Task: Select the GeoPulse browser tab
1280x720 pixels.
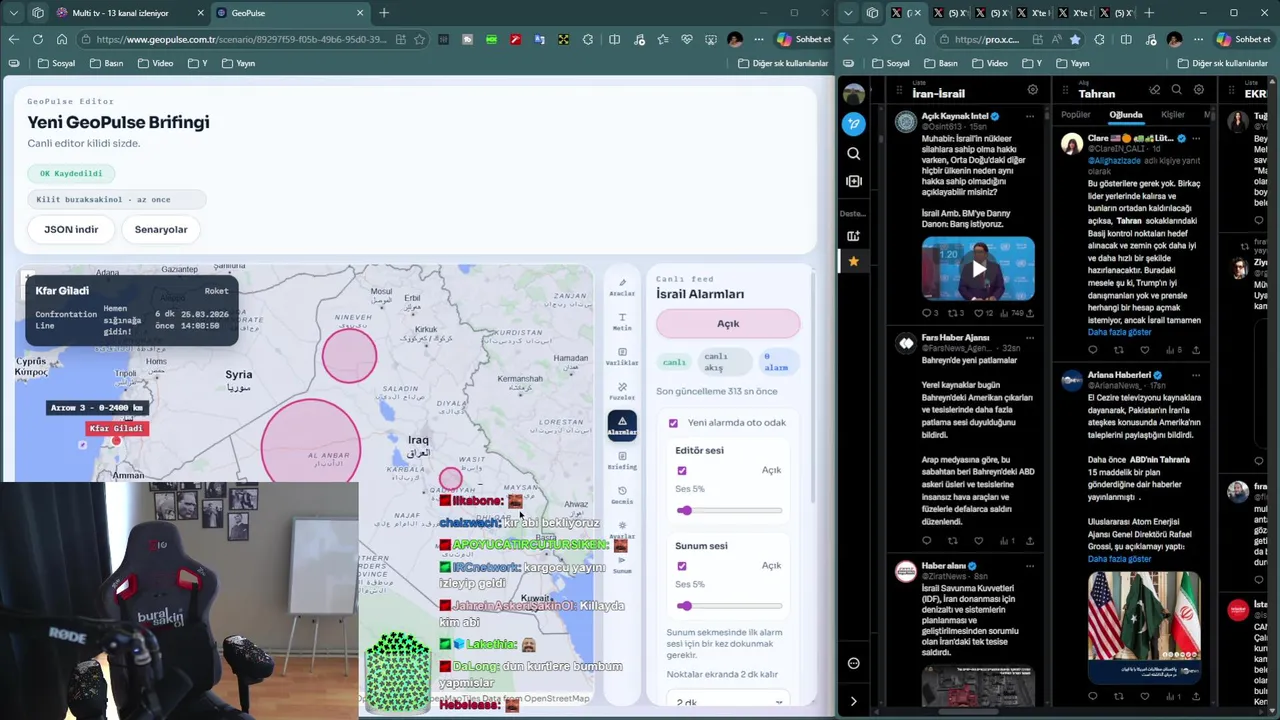Action: point(290,13)
